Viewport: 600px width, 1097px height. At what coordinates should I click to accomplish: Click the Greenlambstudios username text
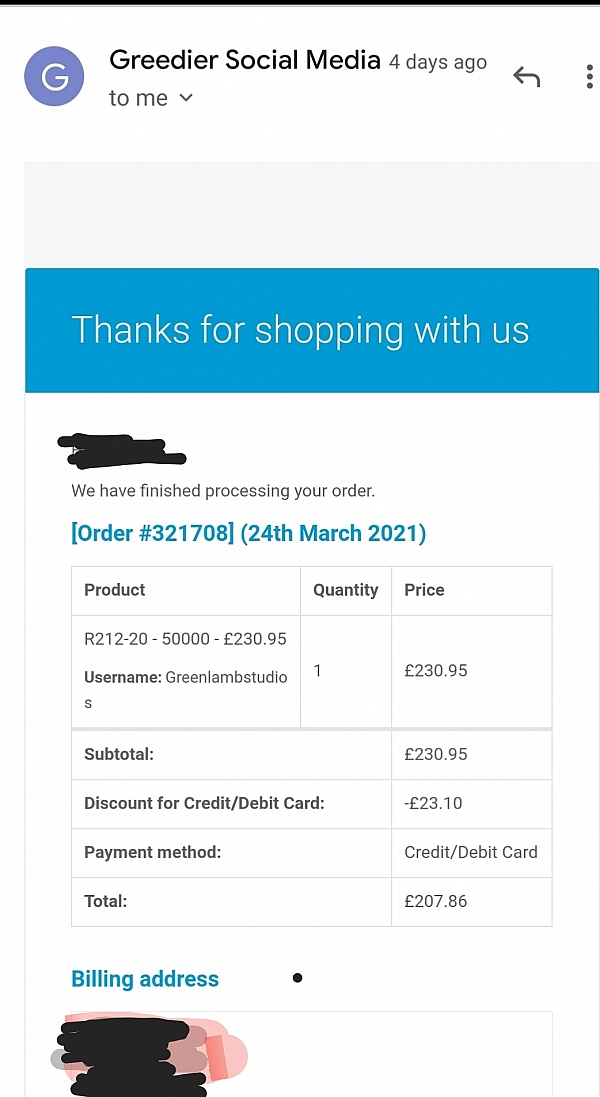click(x=224, y=678)
